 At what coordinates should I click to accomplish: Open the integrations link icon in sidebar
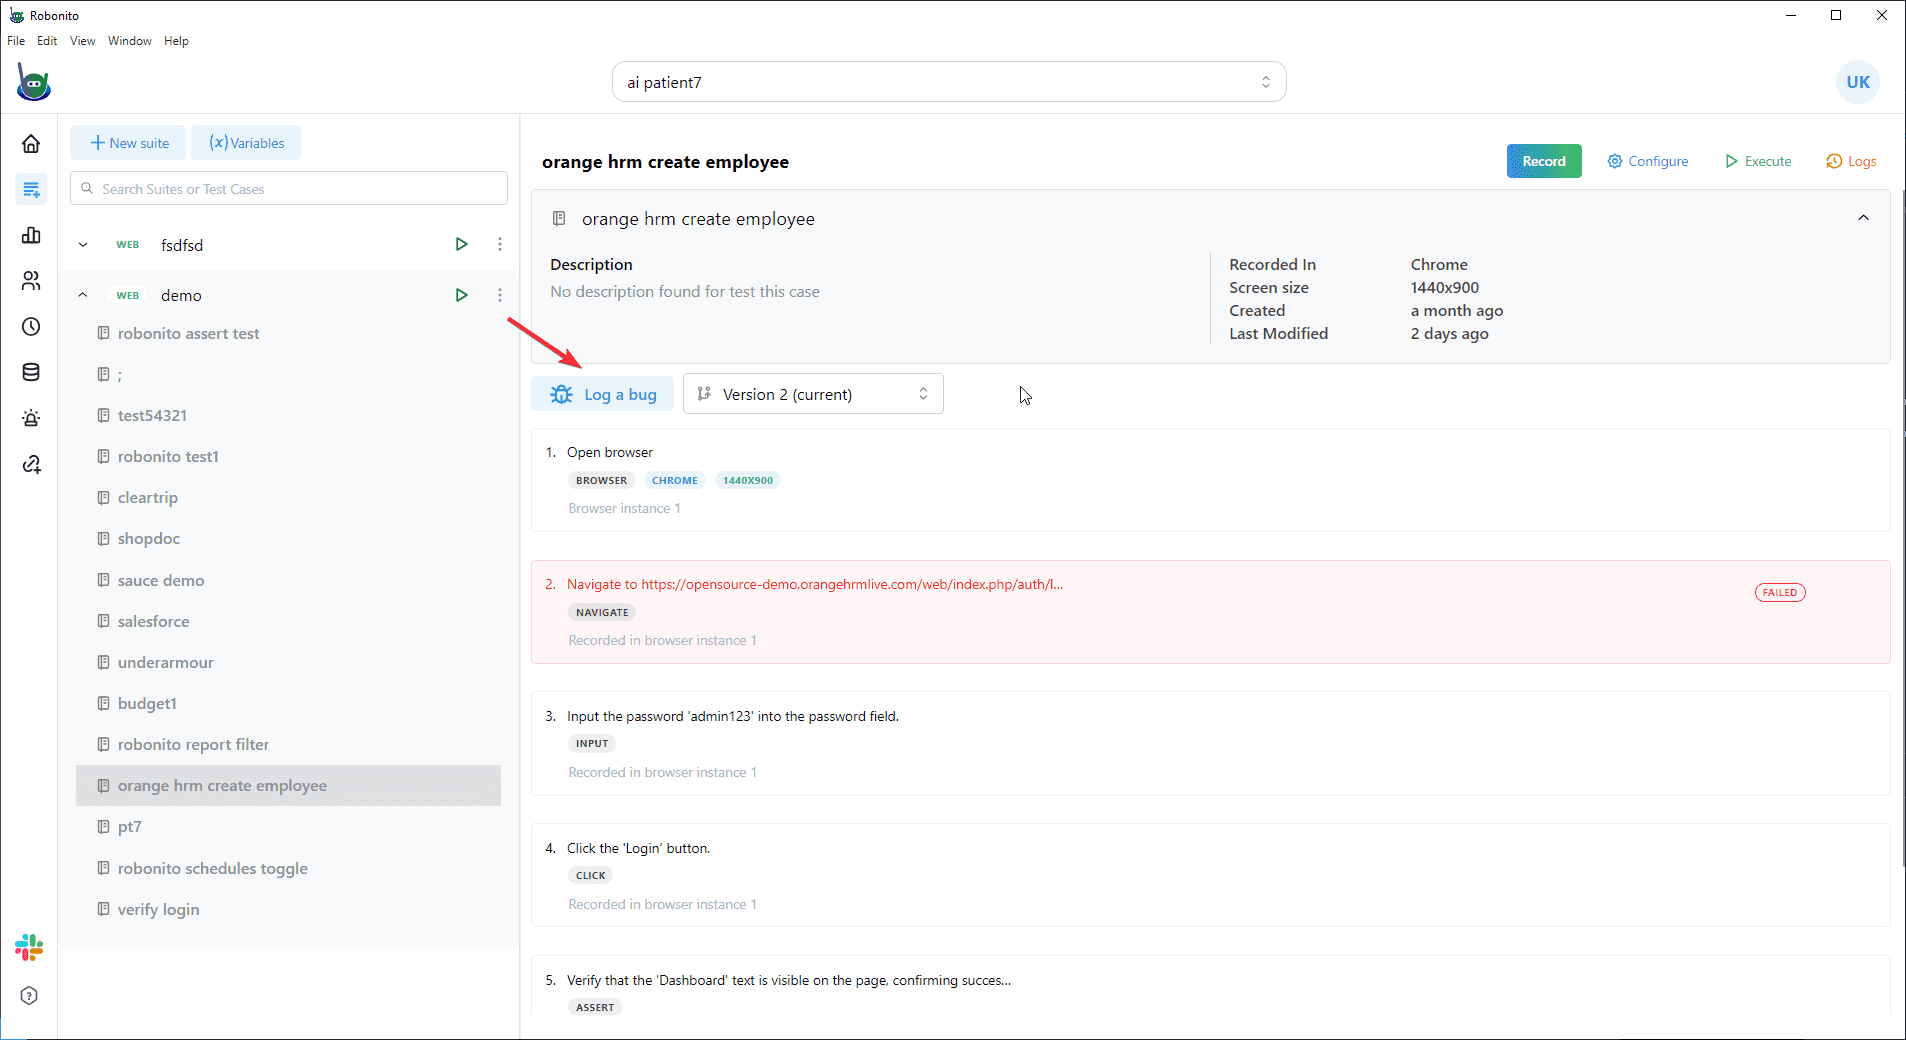(31, 464)
